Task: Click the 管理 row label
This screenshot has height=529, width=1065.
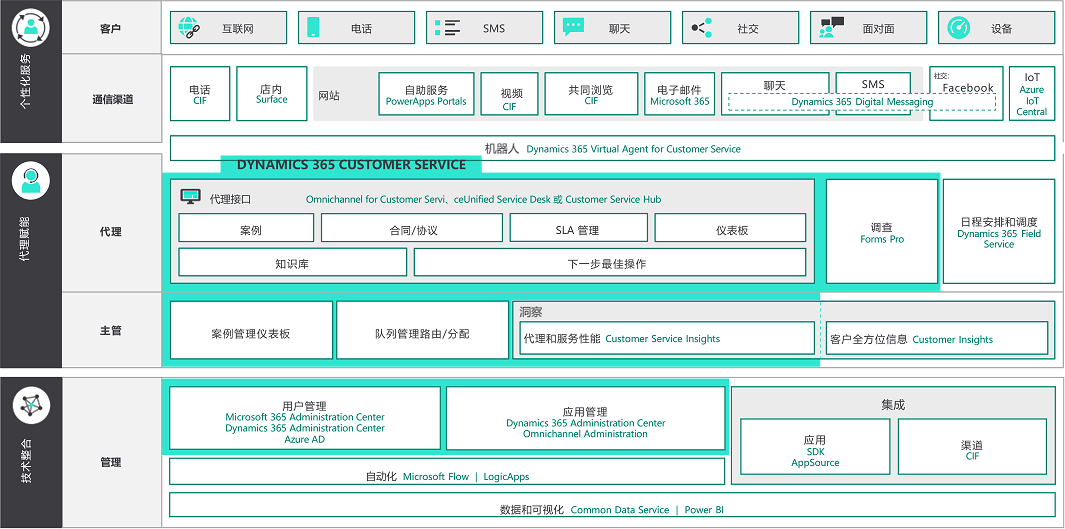Action: coord(110,462)
